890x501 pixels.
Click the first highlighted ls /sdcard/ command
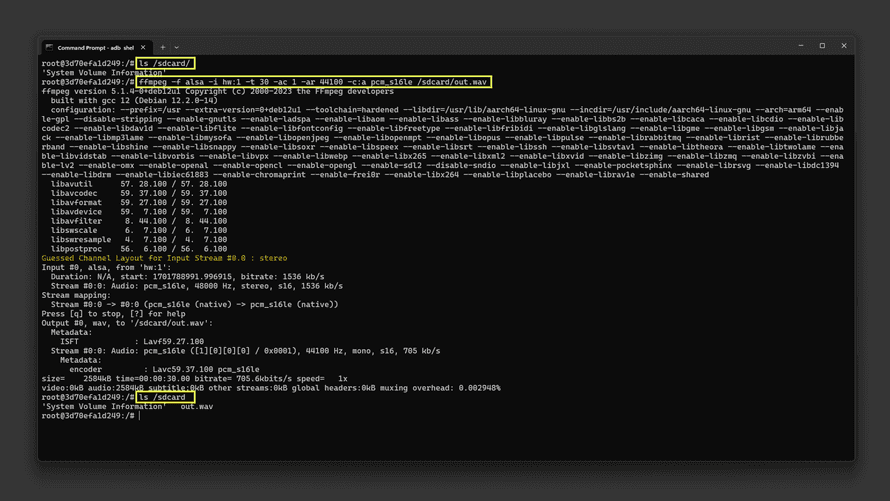click(x=166, y=63)
